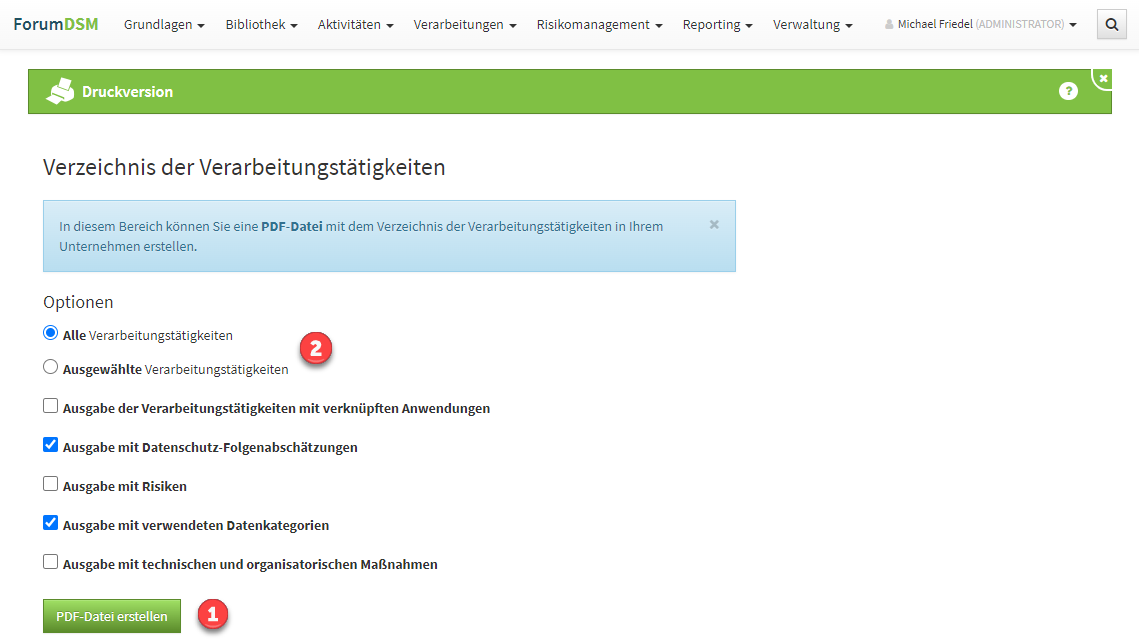
Task: Enable Ausgabe mit Risiken
Action: (50, 483)
